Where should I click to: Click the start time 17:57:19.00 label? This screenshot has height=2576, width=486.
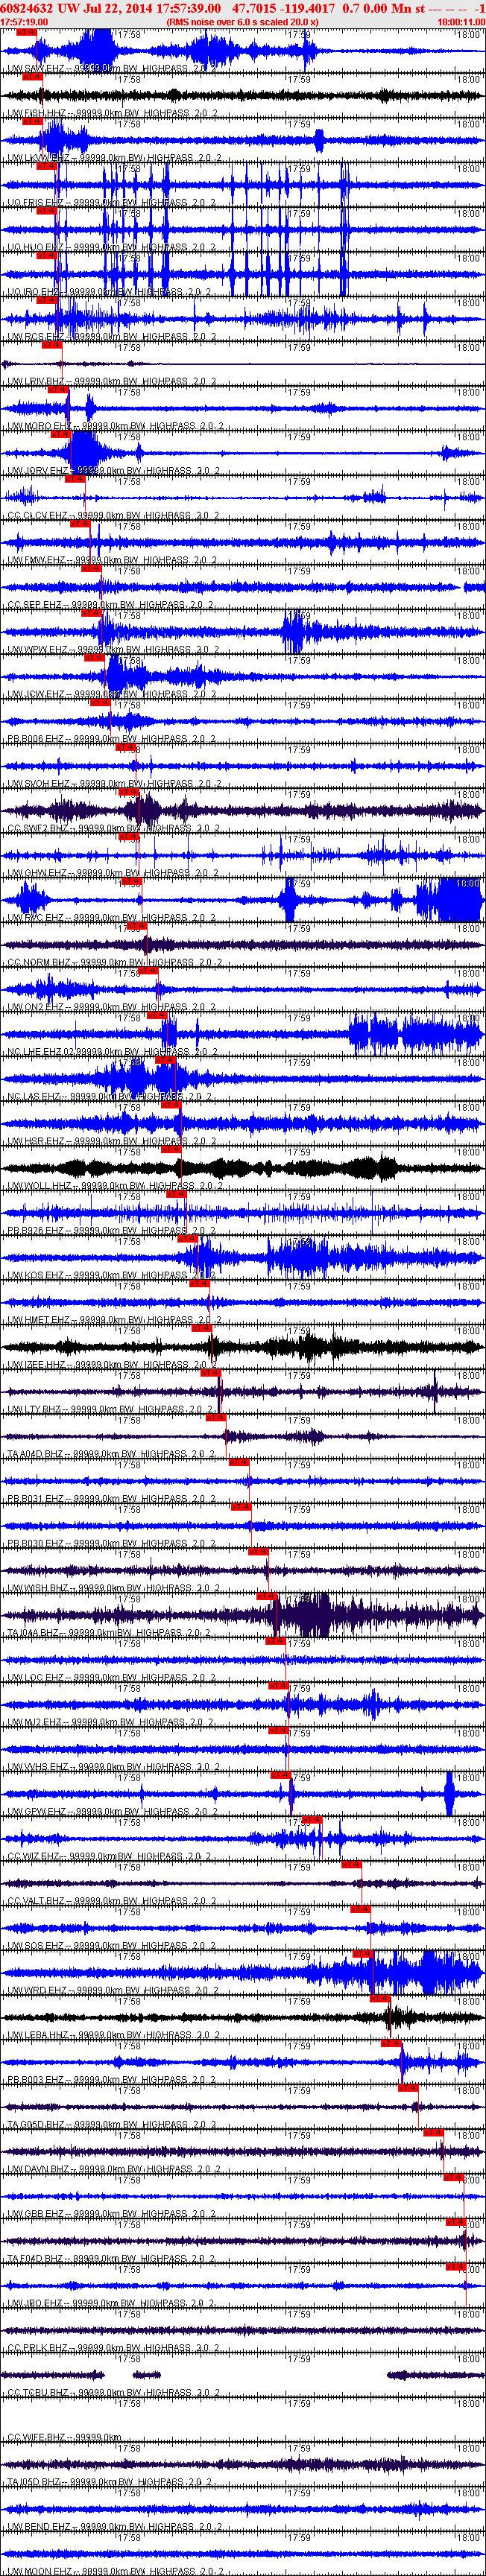(24, 21)
